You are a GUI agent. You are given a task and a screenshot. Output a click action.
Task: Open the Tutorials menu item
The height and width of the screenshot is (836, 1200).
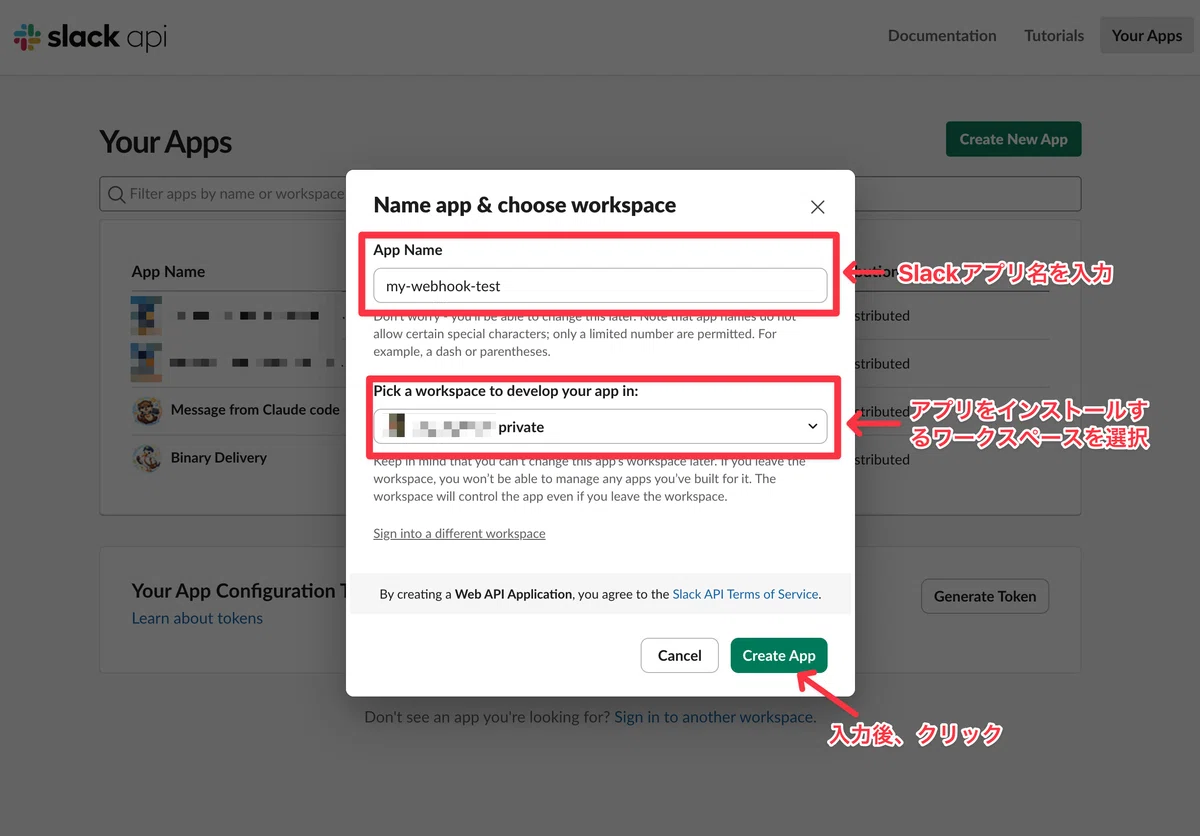point(1054,35)
